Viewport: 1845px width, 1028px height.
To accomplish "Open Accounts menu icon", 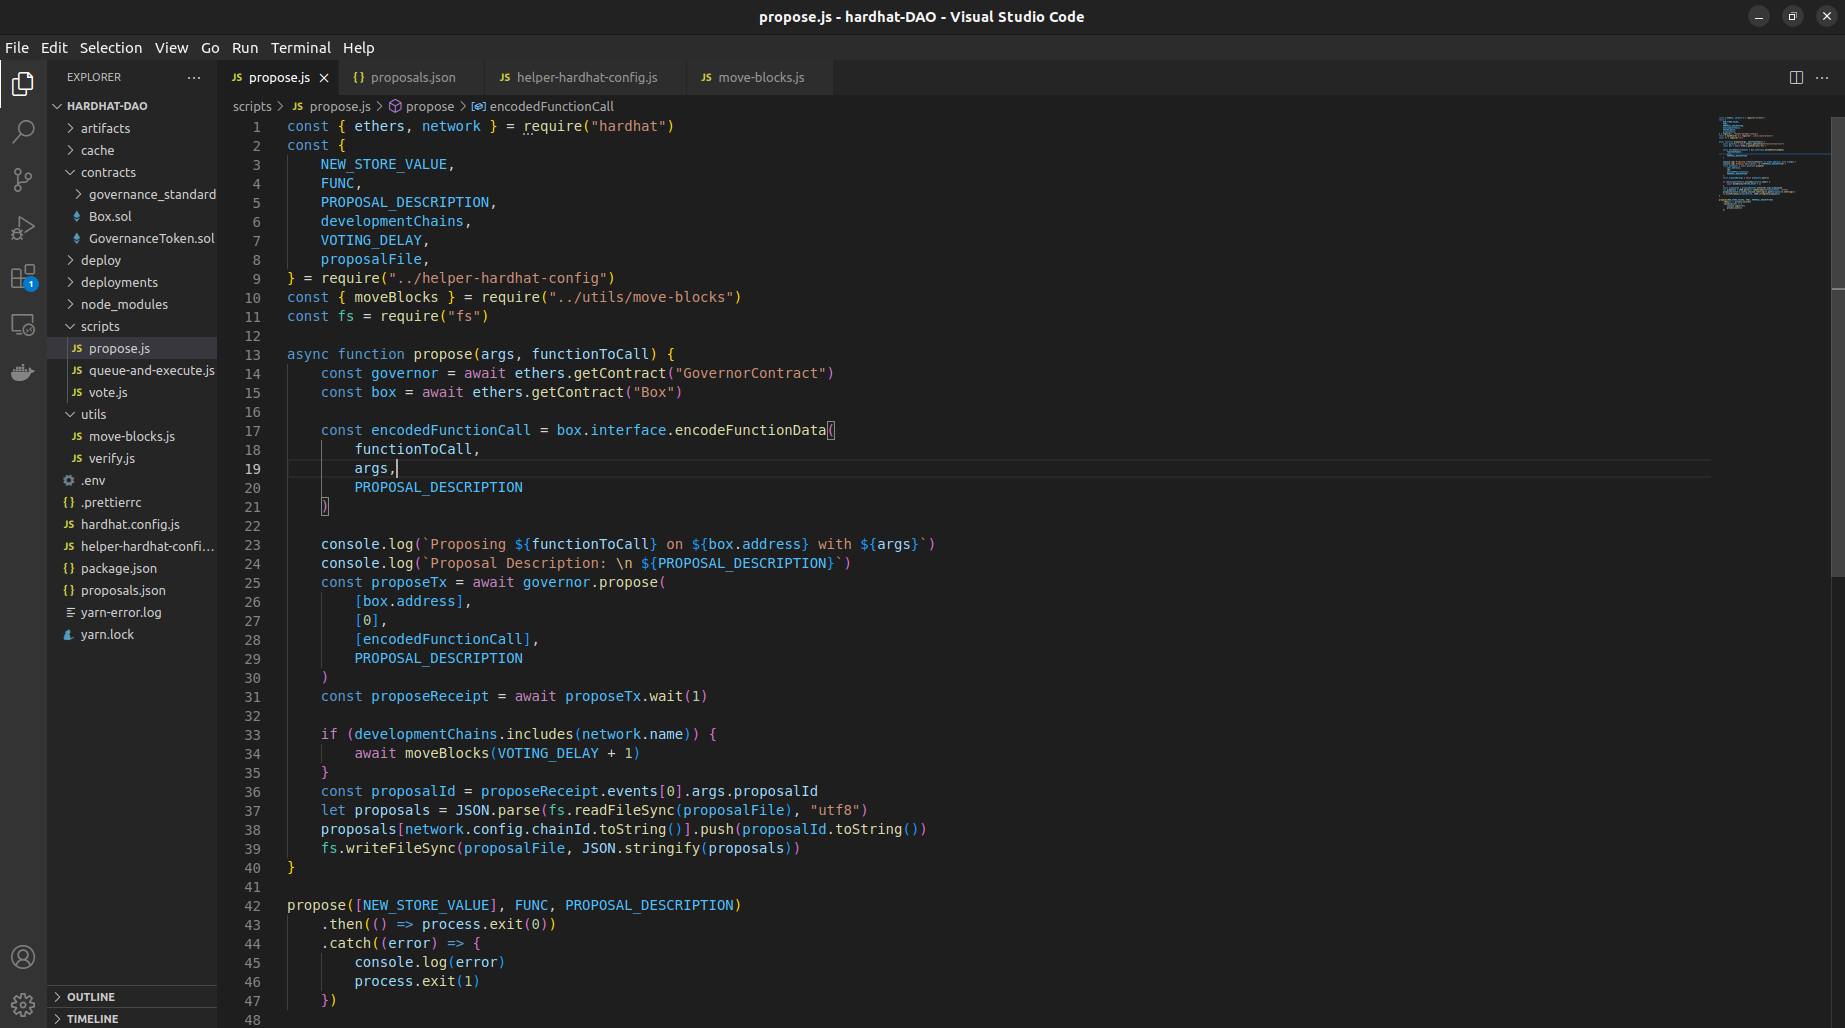I will (x=23, y=957).
